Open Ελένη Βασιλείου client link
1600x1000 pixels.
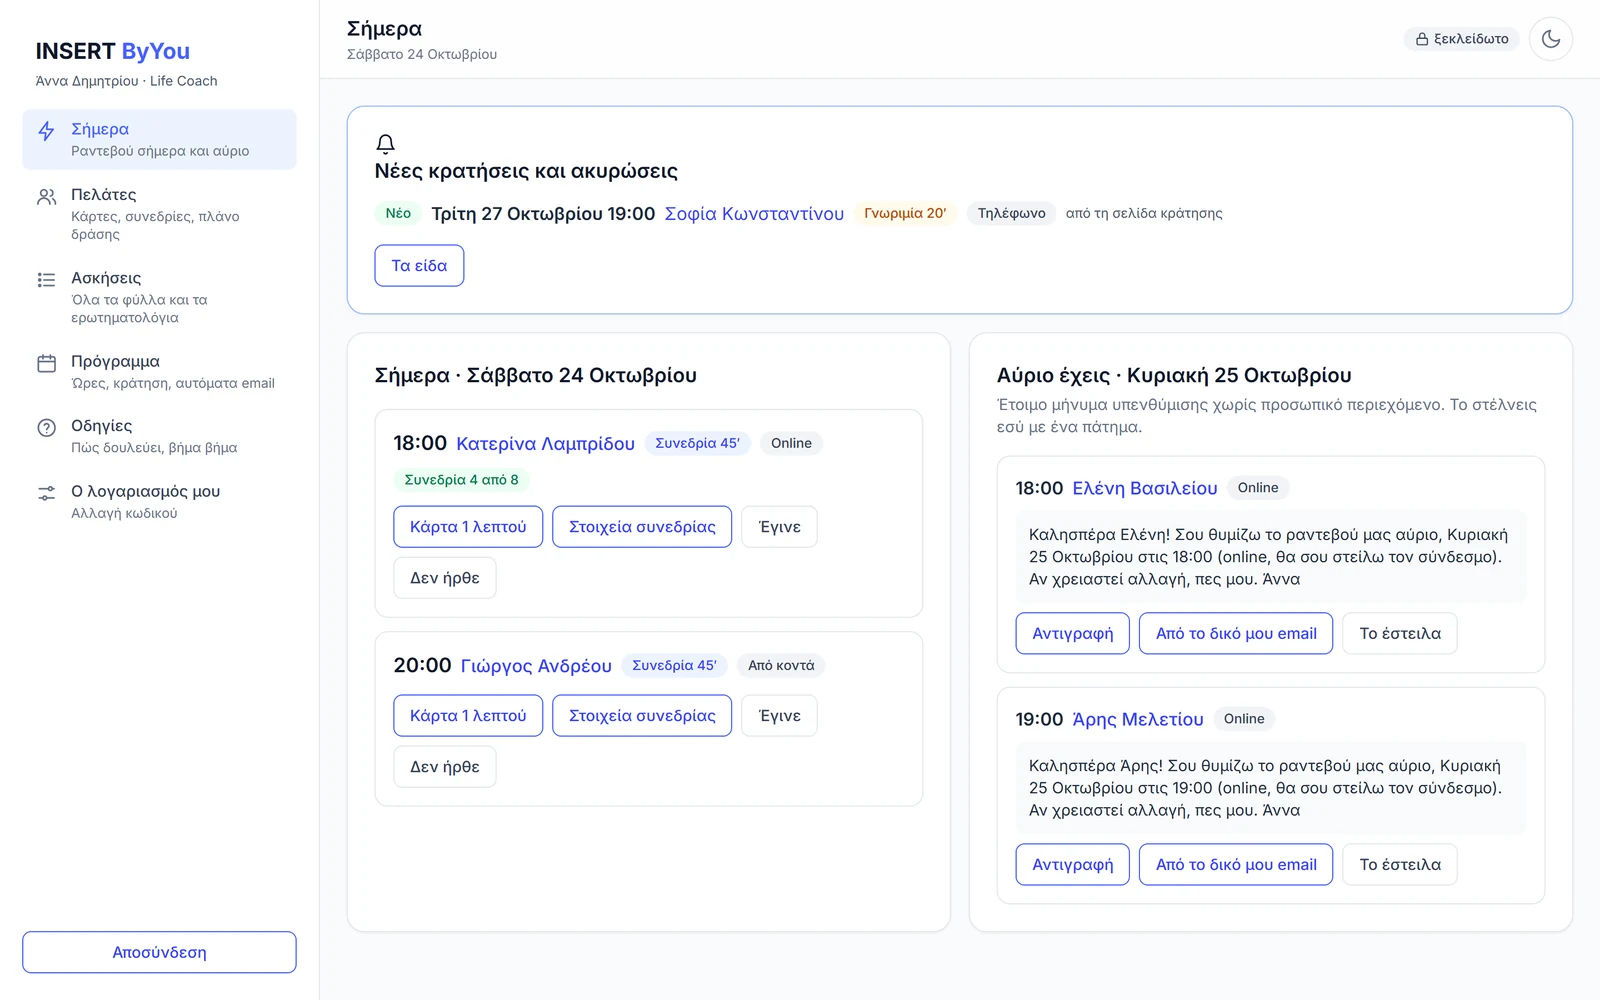point(1145,488)
